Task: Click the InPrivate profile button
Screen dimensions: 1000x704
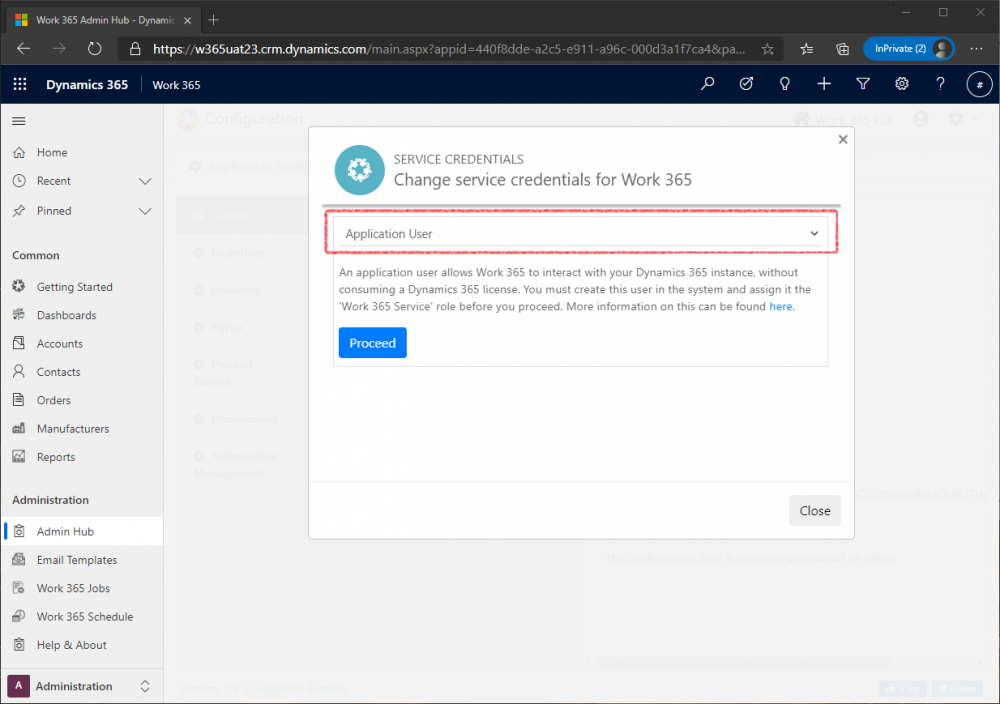Action: click(909, 48)
